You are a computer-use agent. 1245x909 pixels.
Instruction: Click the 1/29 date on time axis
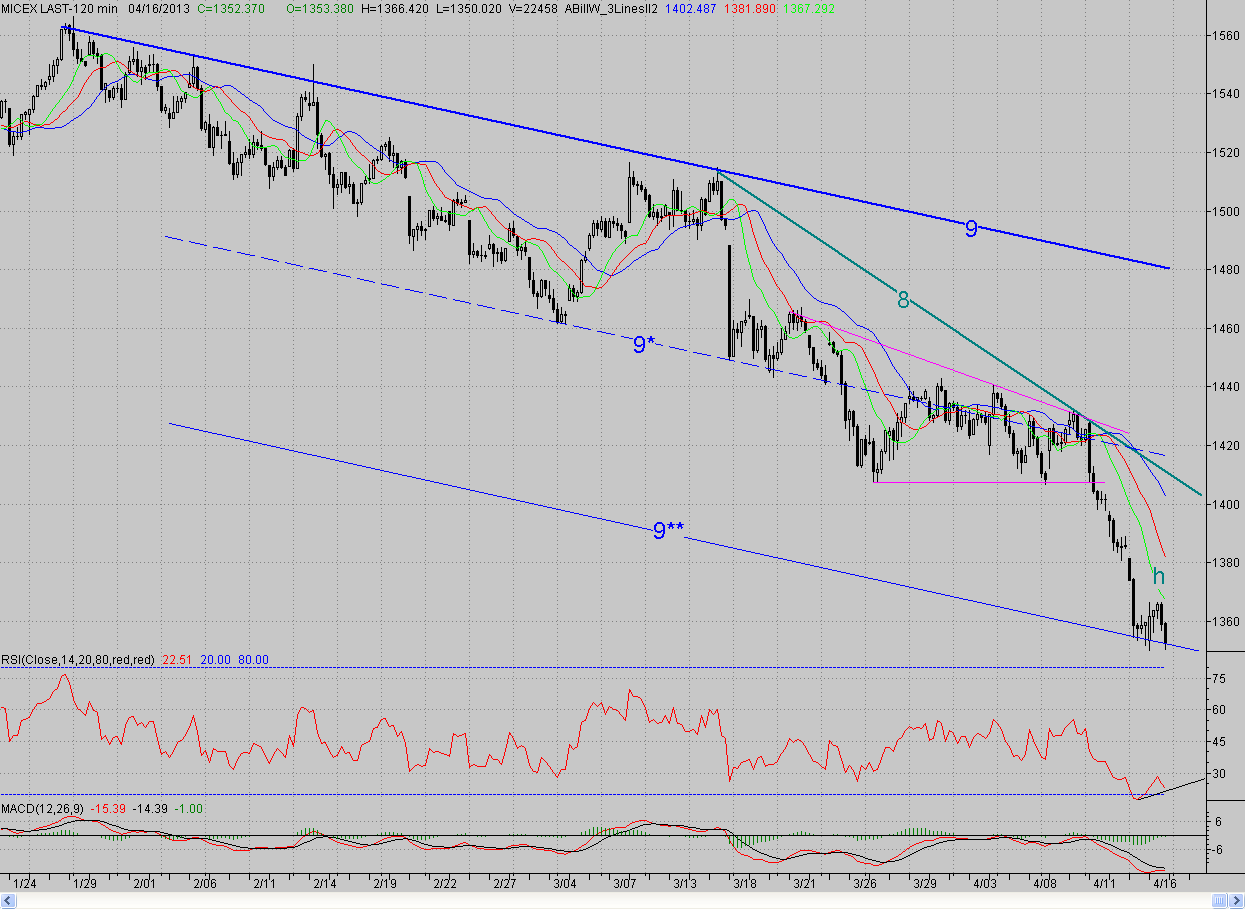(x=85, y=884)
